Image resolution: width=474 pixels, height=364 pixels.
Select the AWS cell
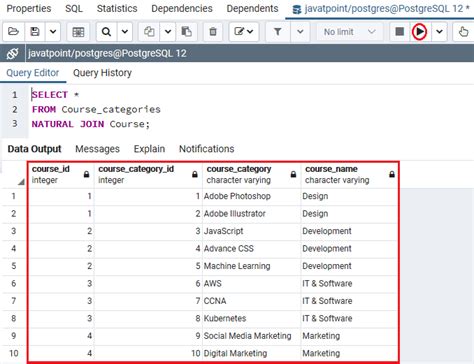(x=251, y=284)
